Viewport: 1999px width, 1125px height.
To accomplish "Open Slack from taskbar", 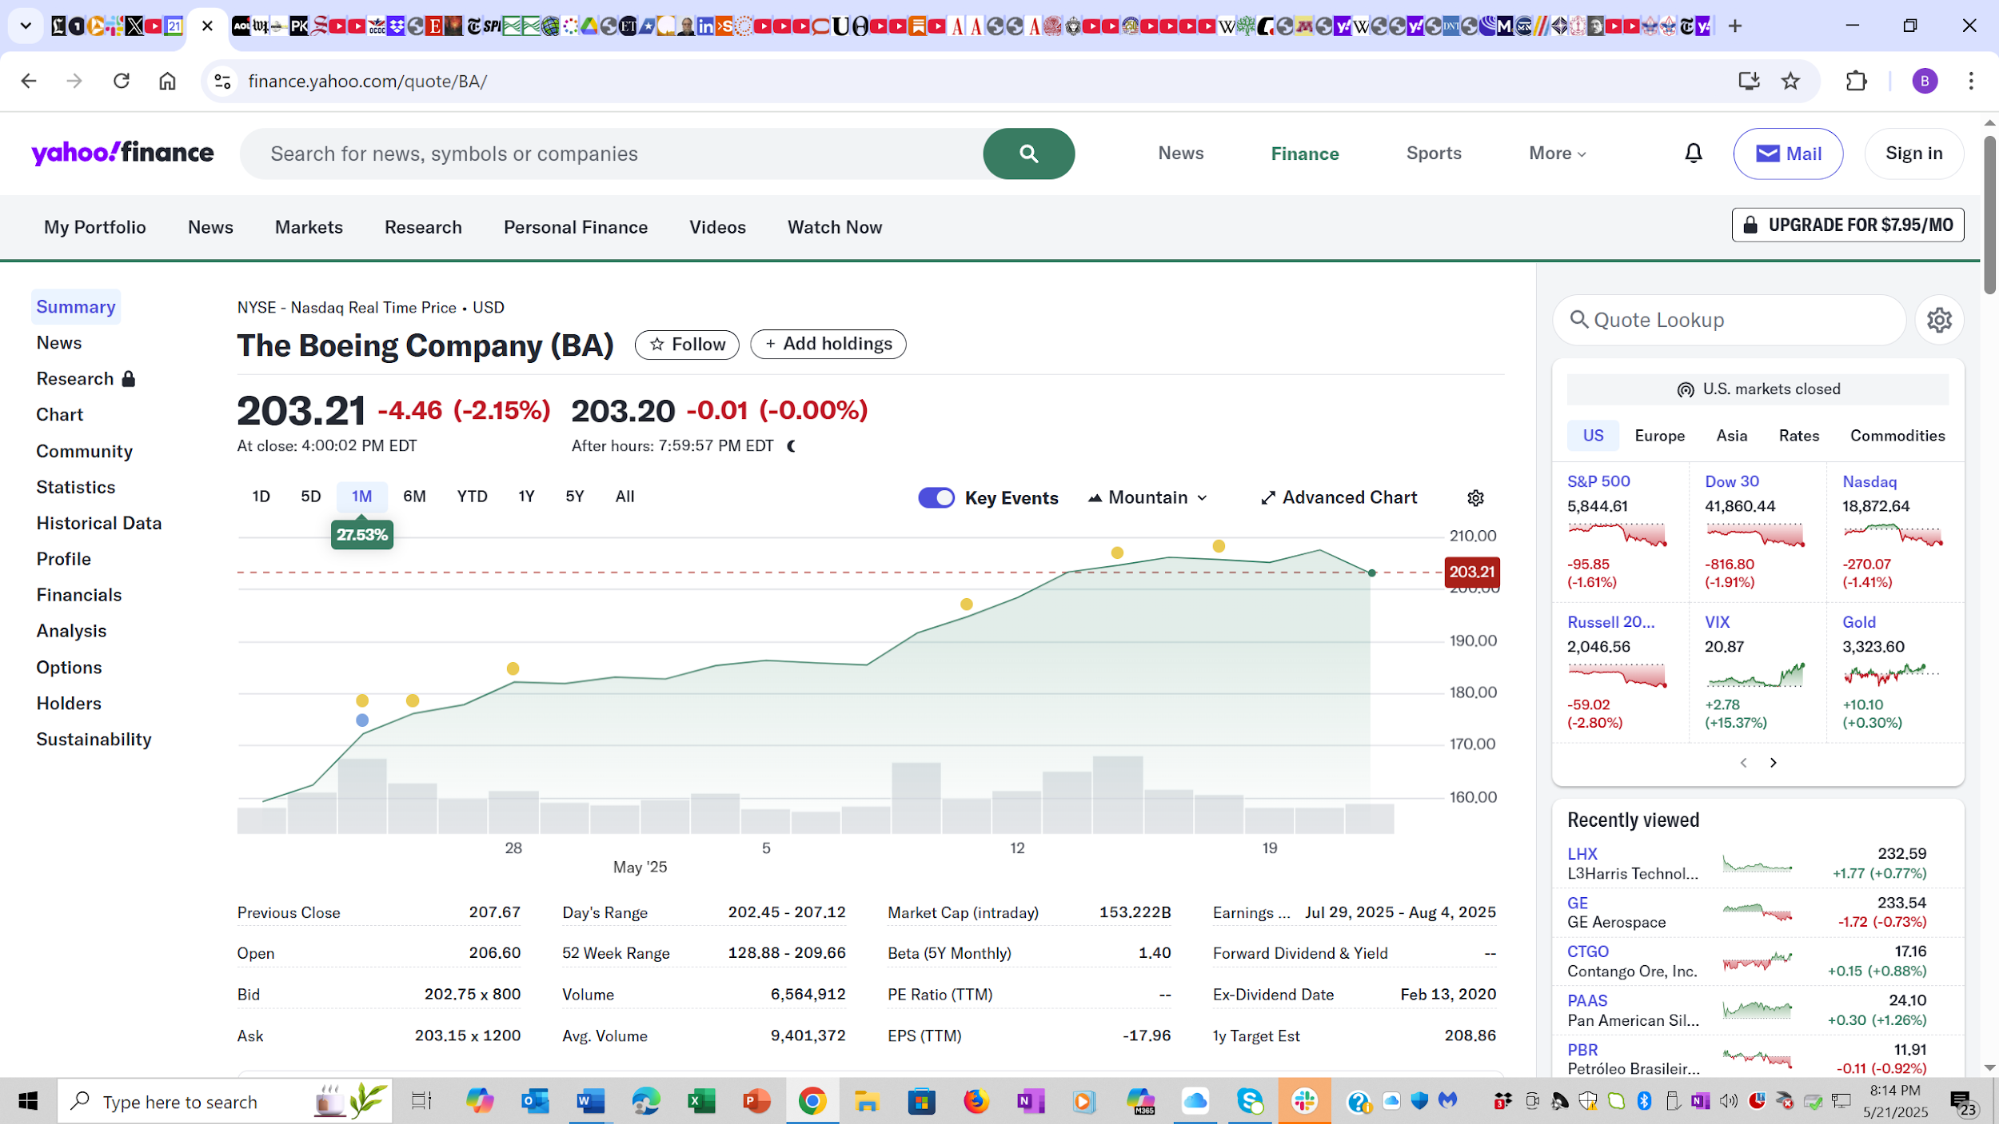I will point(1304,1101).
